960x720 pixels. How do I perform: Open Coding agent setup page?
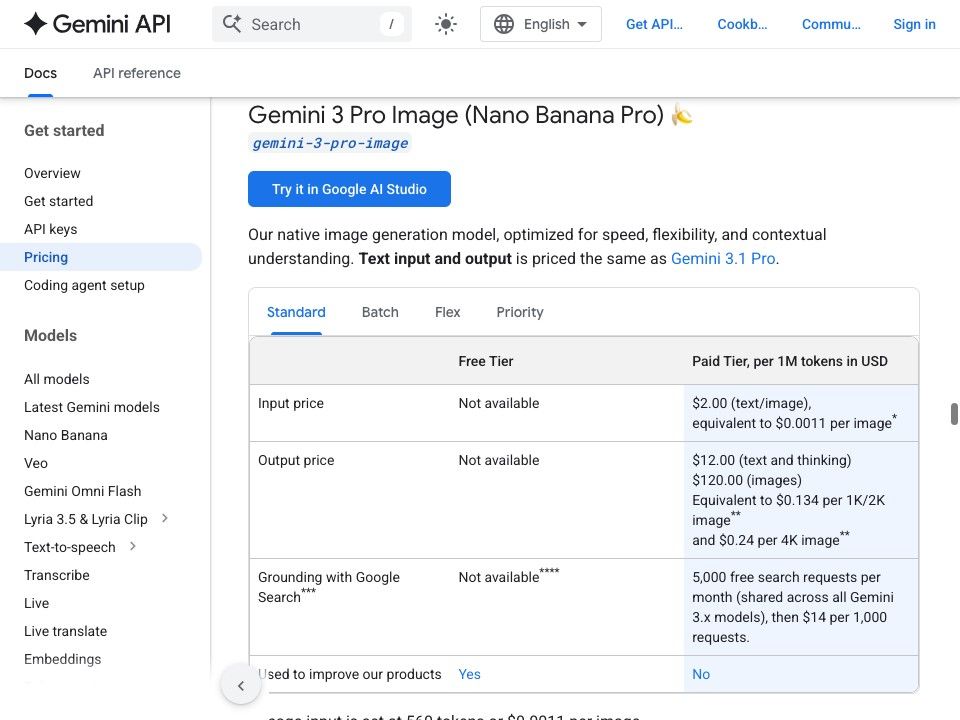[84, 285]
